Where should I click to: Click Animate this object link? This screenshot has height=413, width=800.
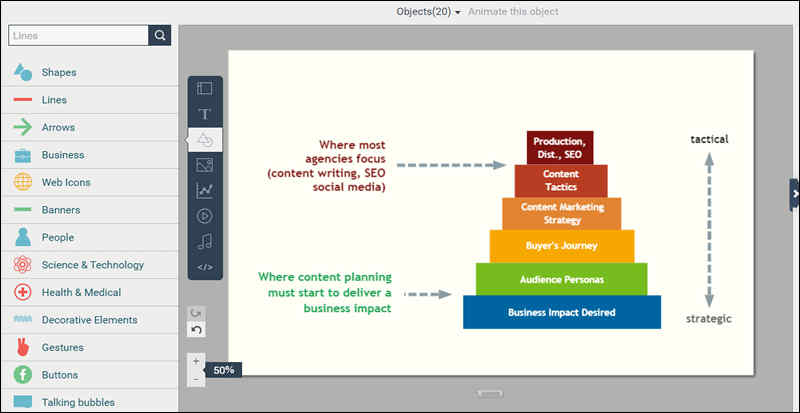(x=513, y=12)
